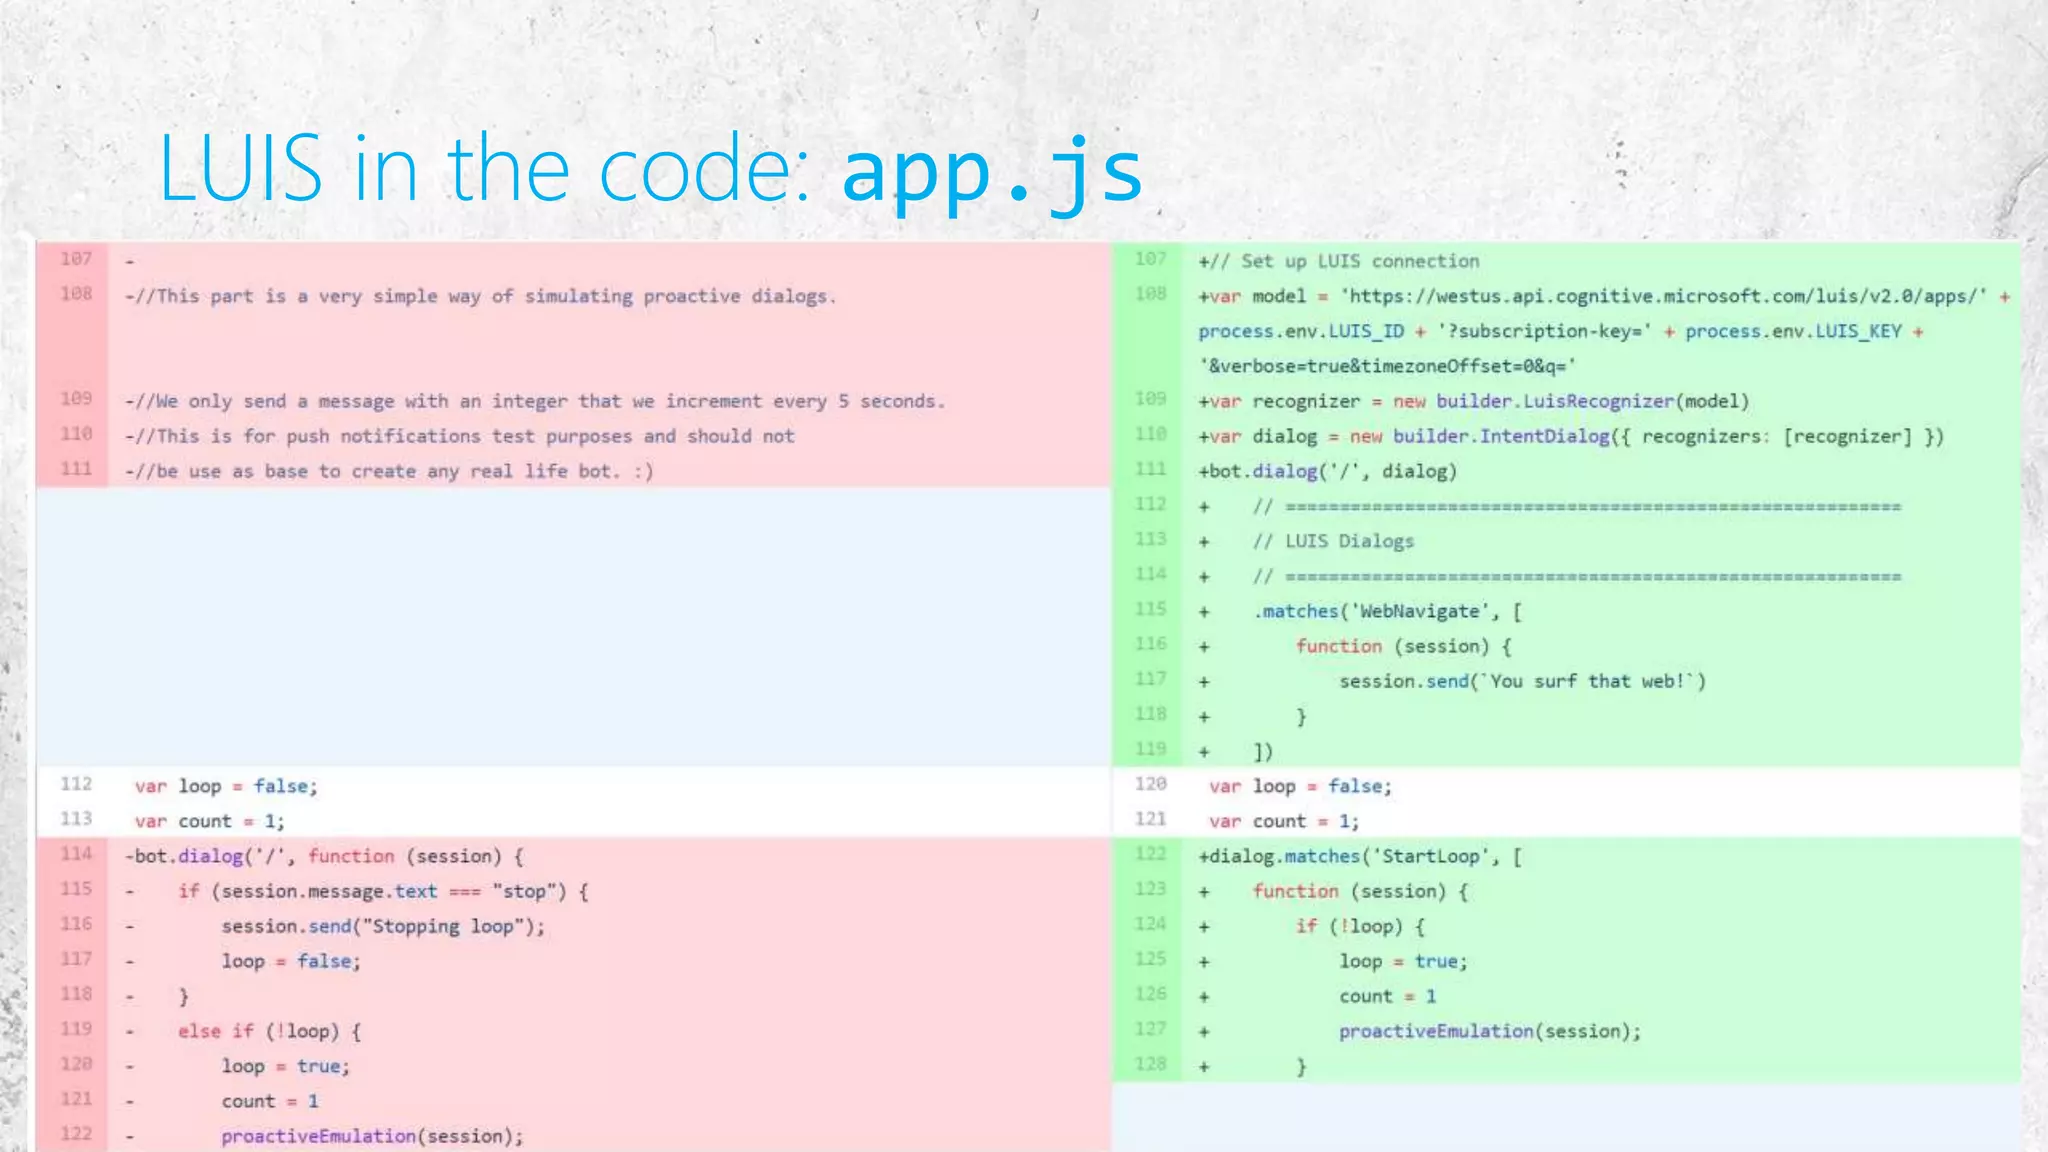2048x1152 pixels.
Task: Click the line '&verbose=true&timezoneOffset=0&q='
Action: [1387, 366]
